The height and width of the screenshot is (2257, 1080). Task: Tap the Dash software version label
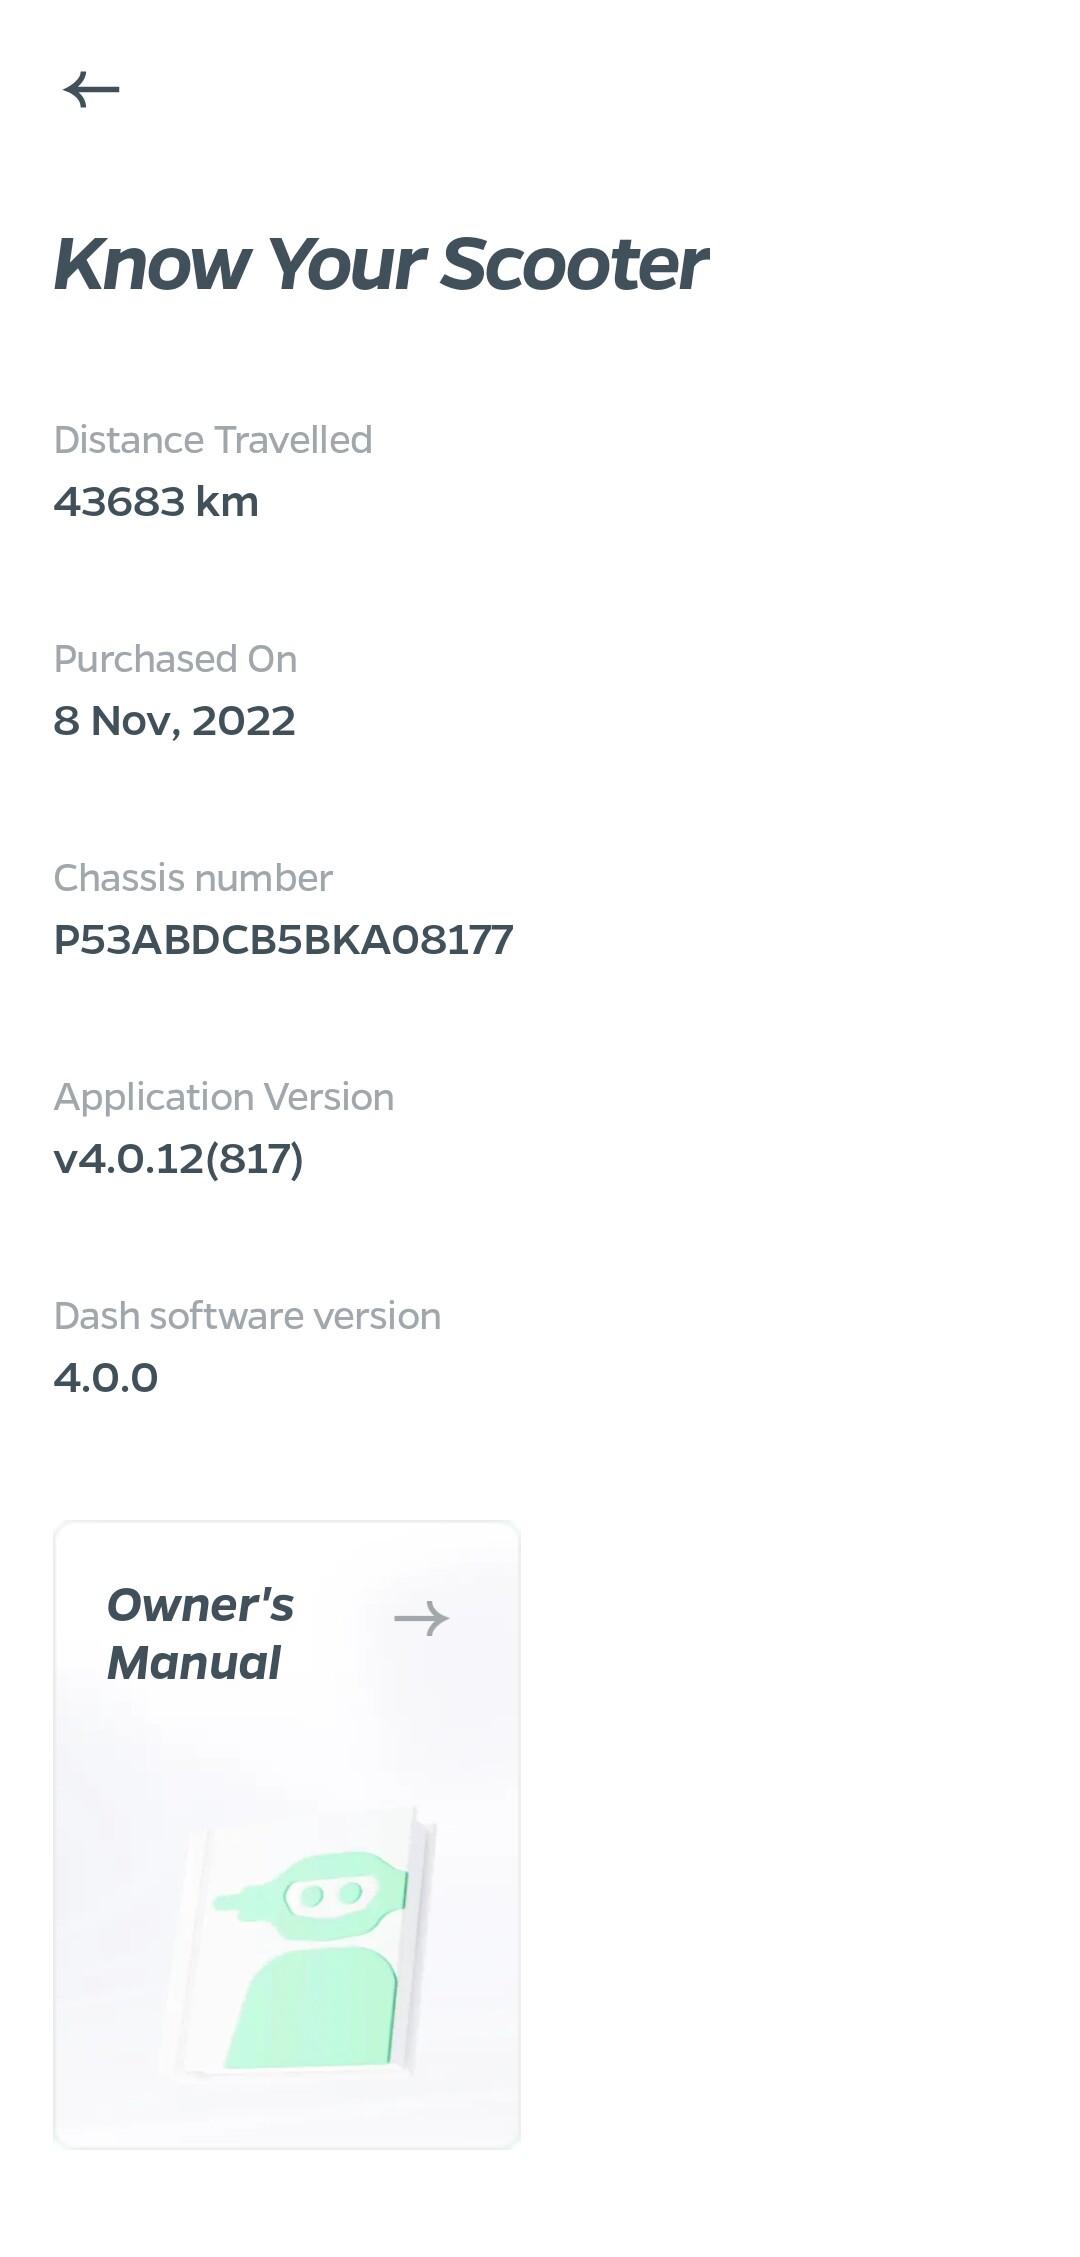coord(247,1316)
